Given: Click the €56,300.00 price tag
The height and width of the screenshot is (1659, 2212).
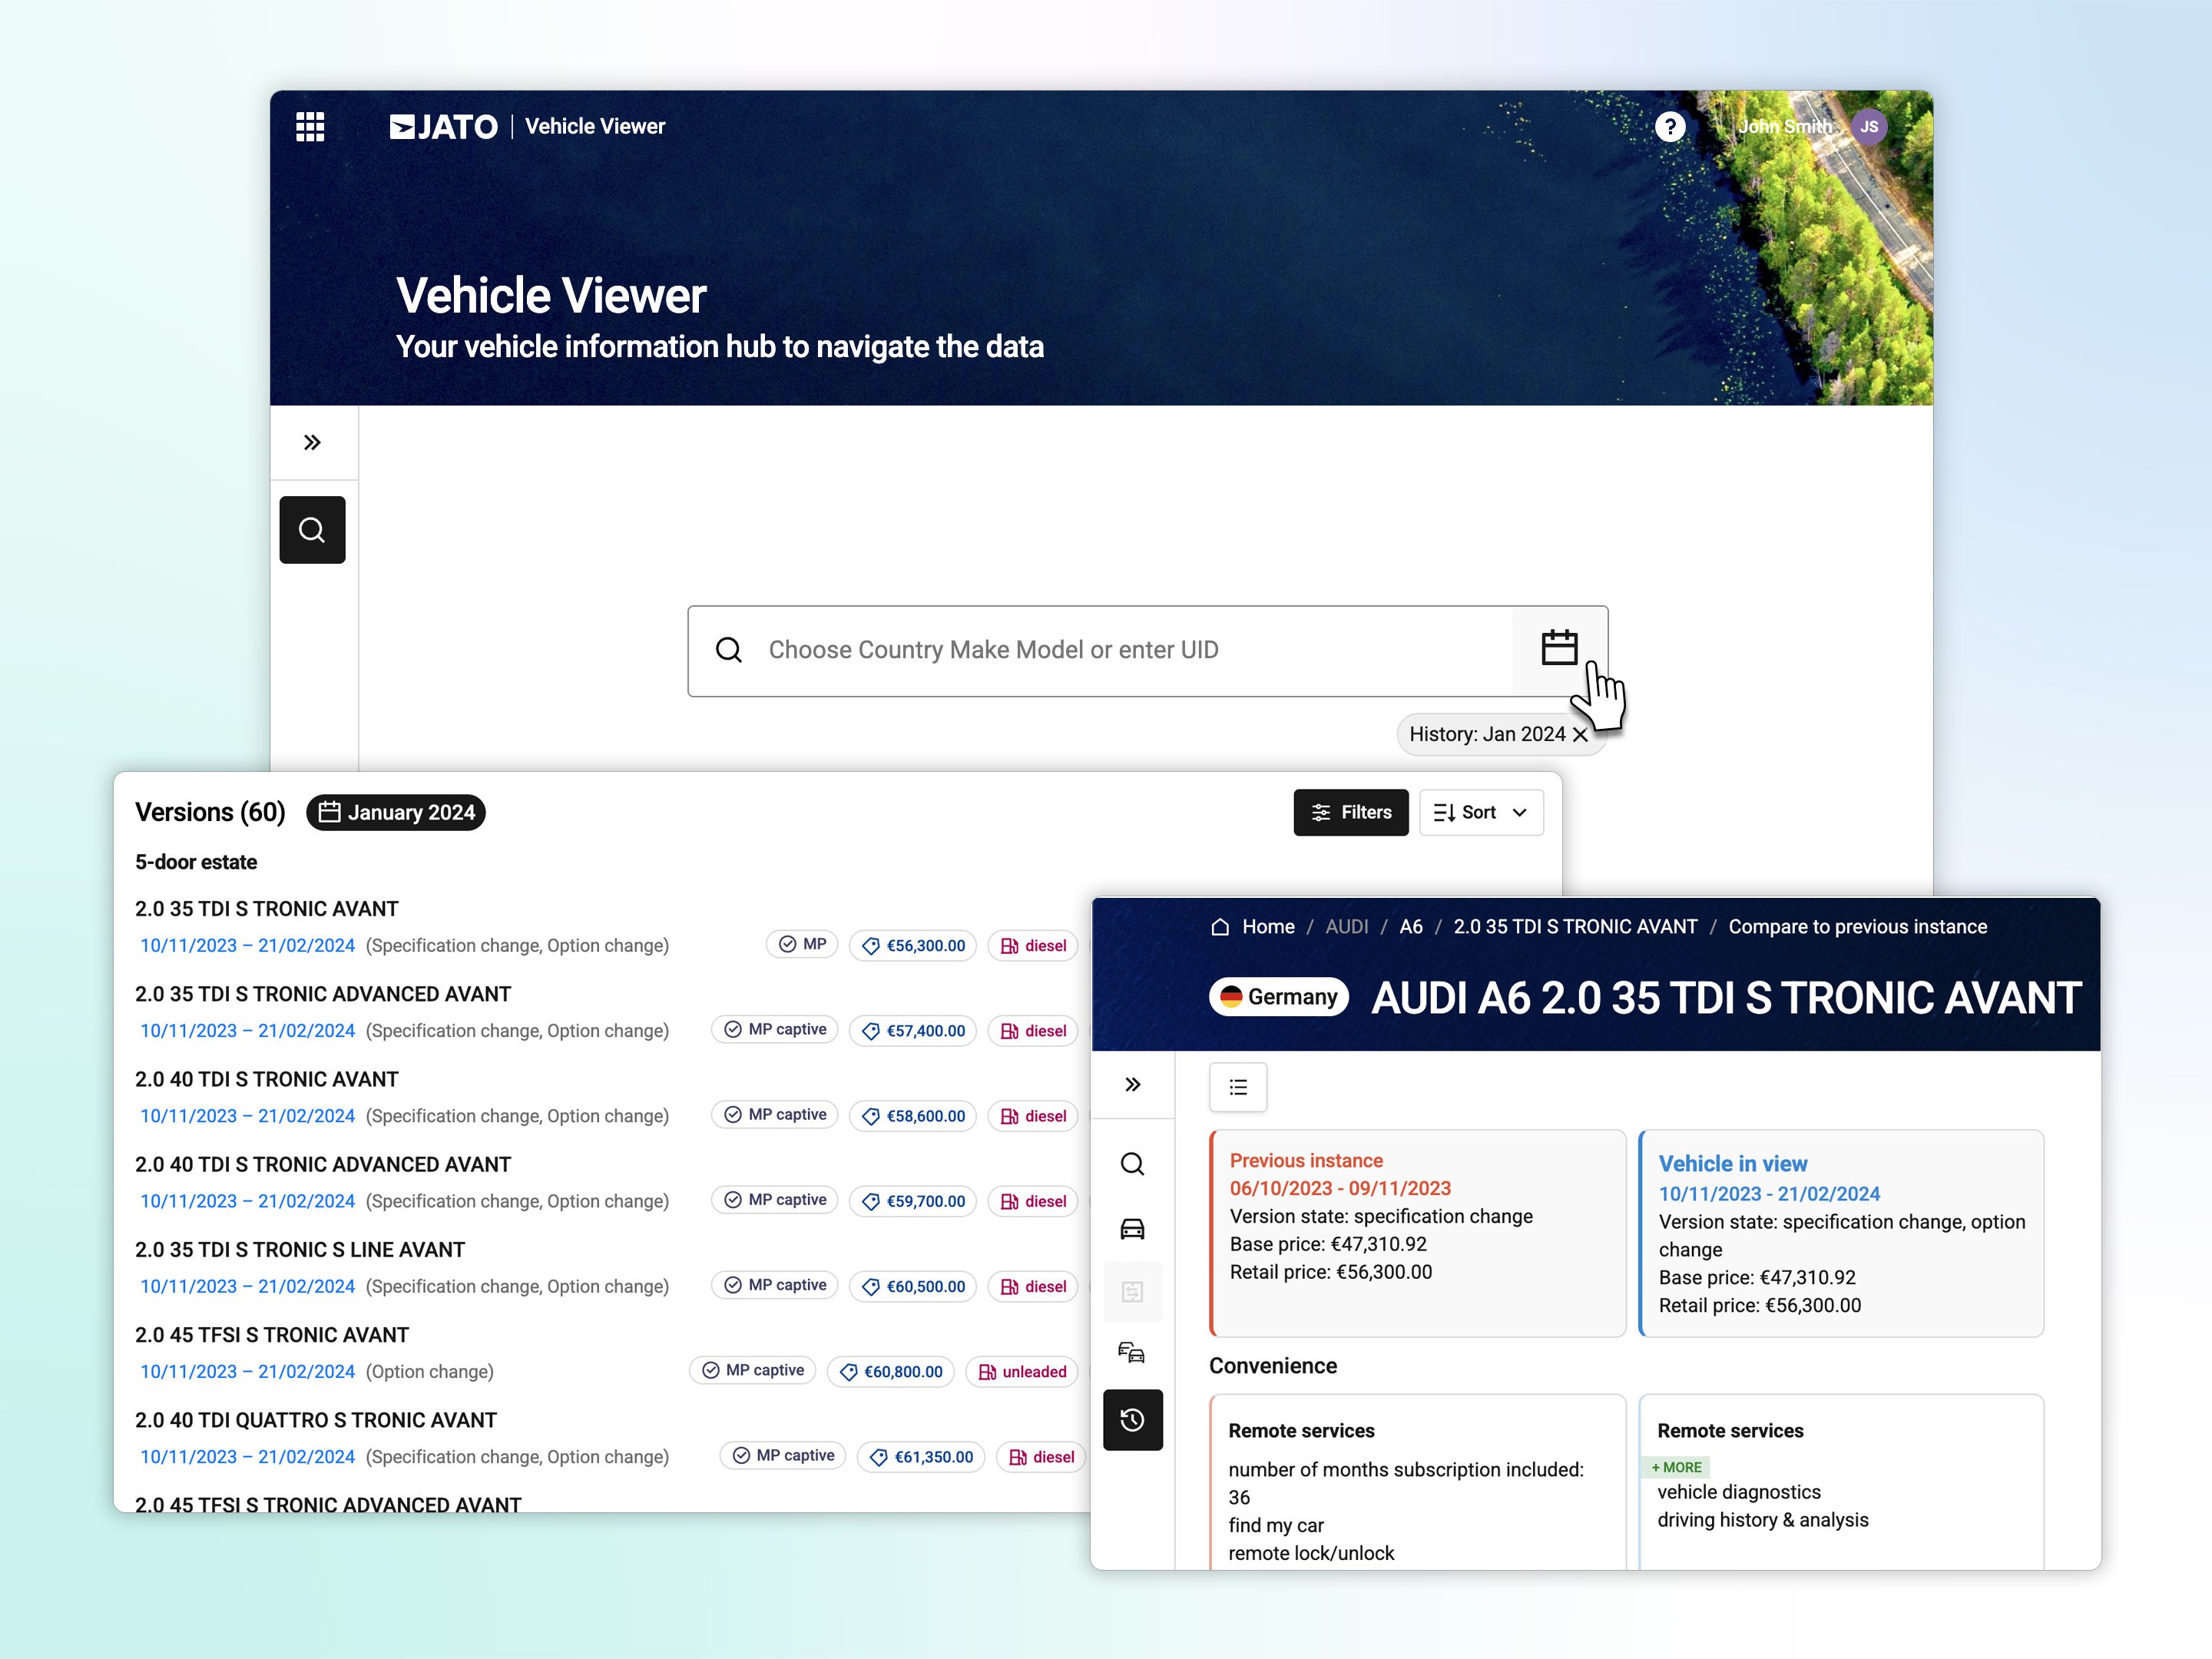Looking at the screenshot, I should pyautogui.click(x=912, y=946).
